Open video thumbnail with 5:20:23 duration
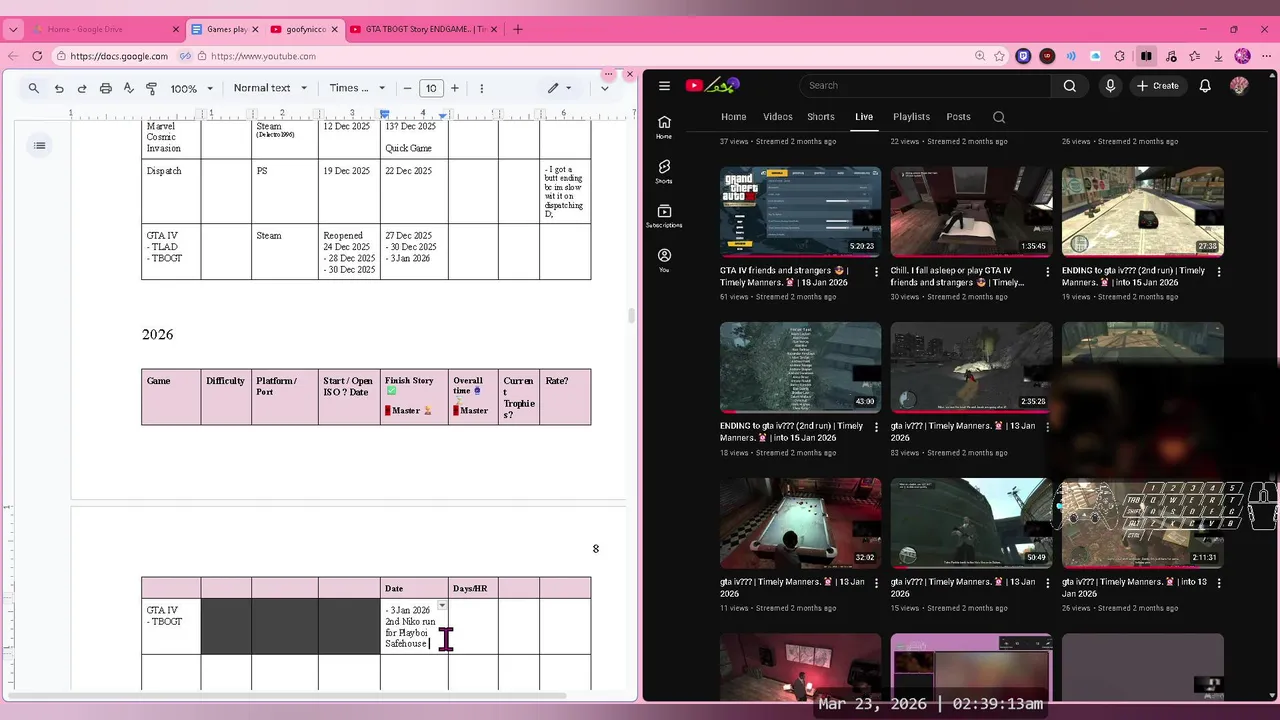Viewport: 1280px width, 720px height. pos(800,212)
